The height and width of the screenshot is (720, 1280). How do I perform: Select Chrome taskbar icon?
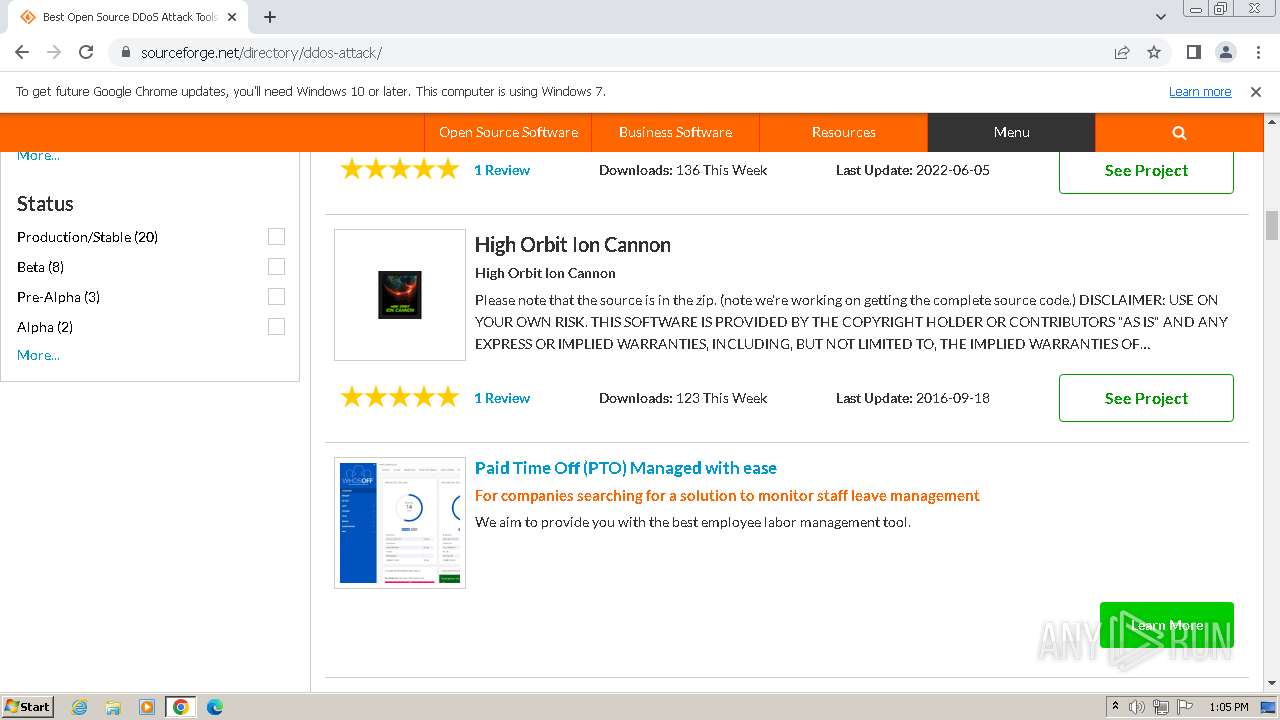point(181,707)
